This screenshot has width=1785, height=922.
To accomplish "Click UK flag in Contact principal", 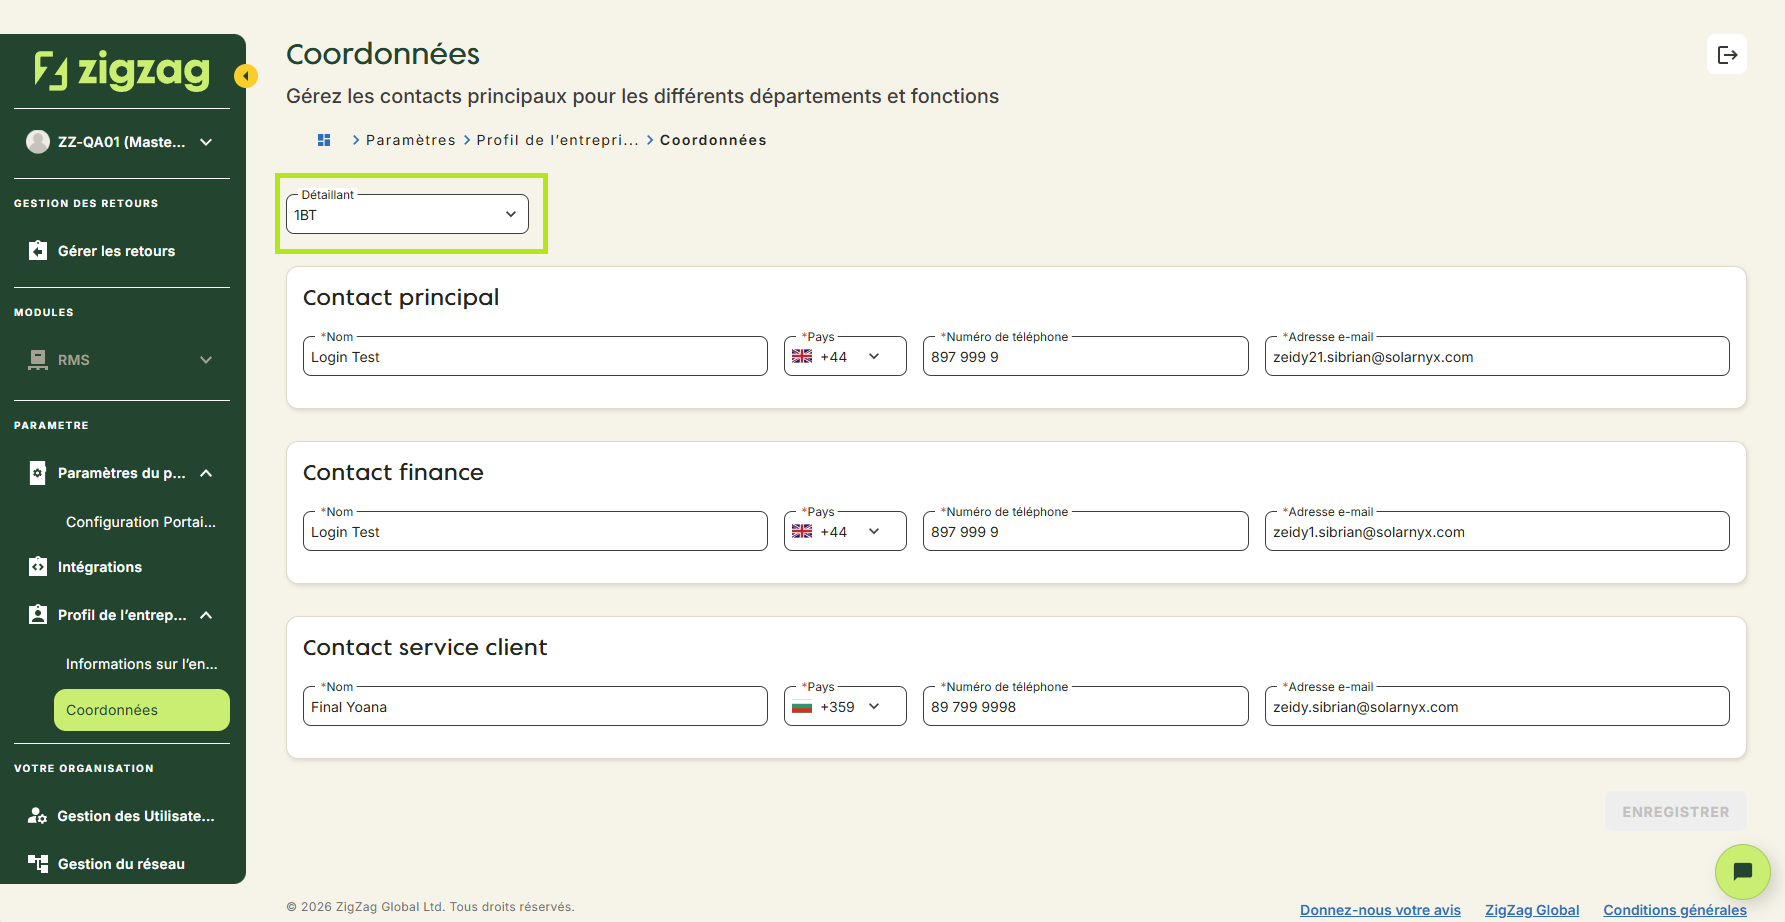I will tap(802, 357).
